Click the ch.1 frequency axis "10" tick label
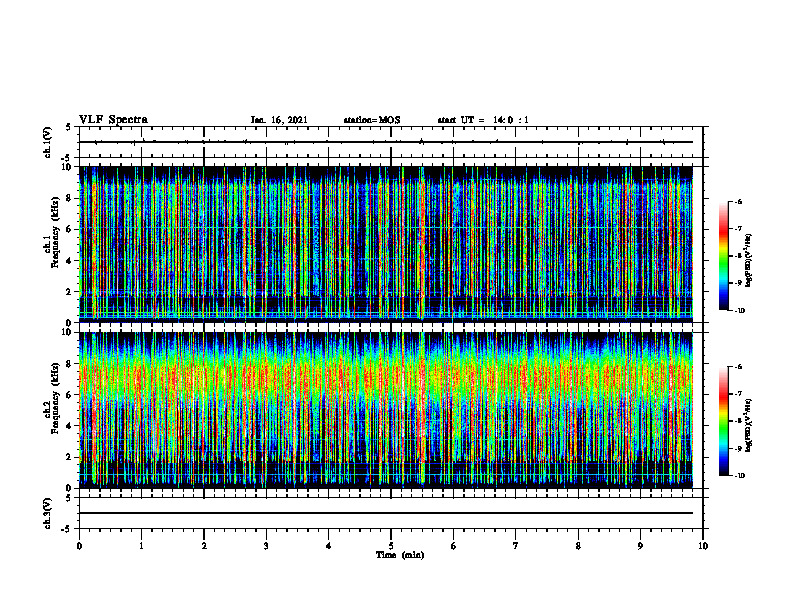Screen dimensions: 792x612 (x=69, y=167)
